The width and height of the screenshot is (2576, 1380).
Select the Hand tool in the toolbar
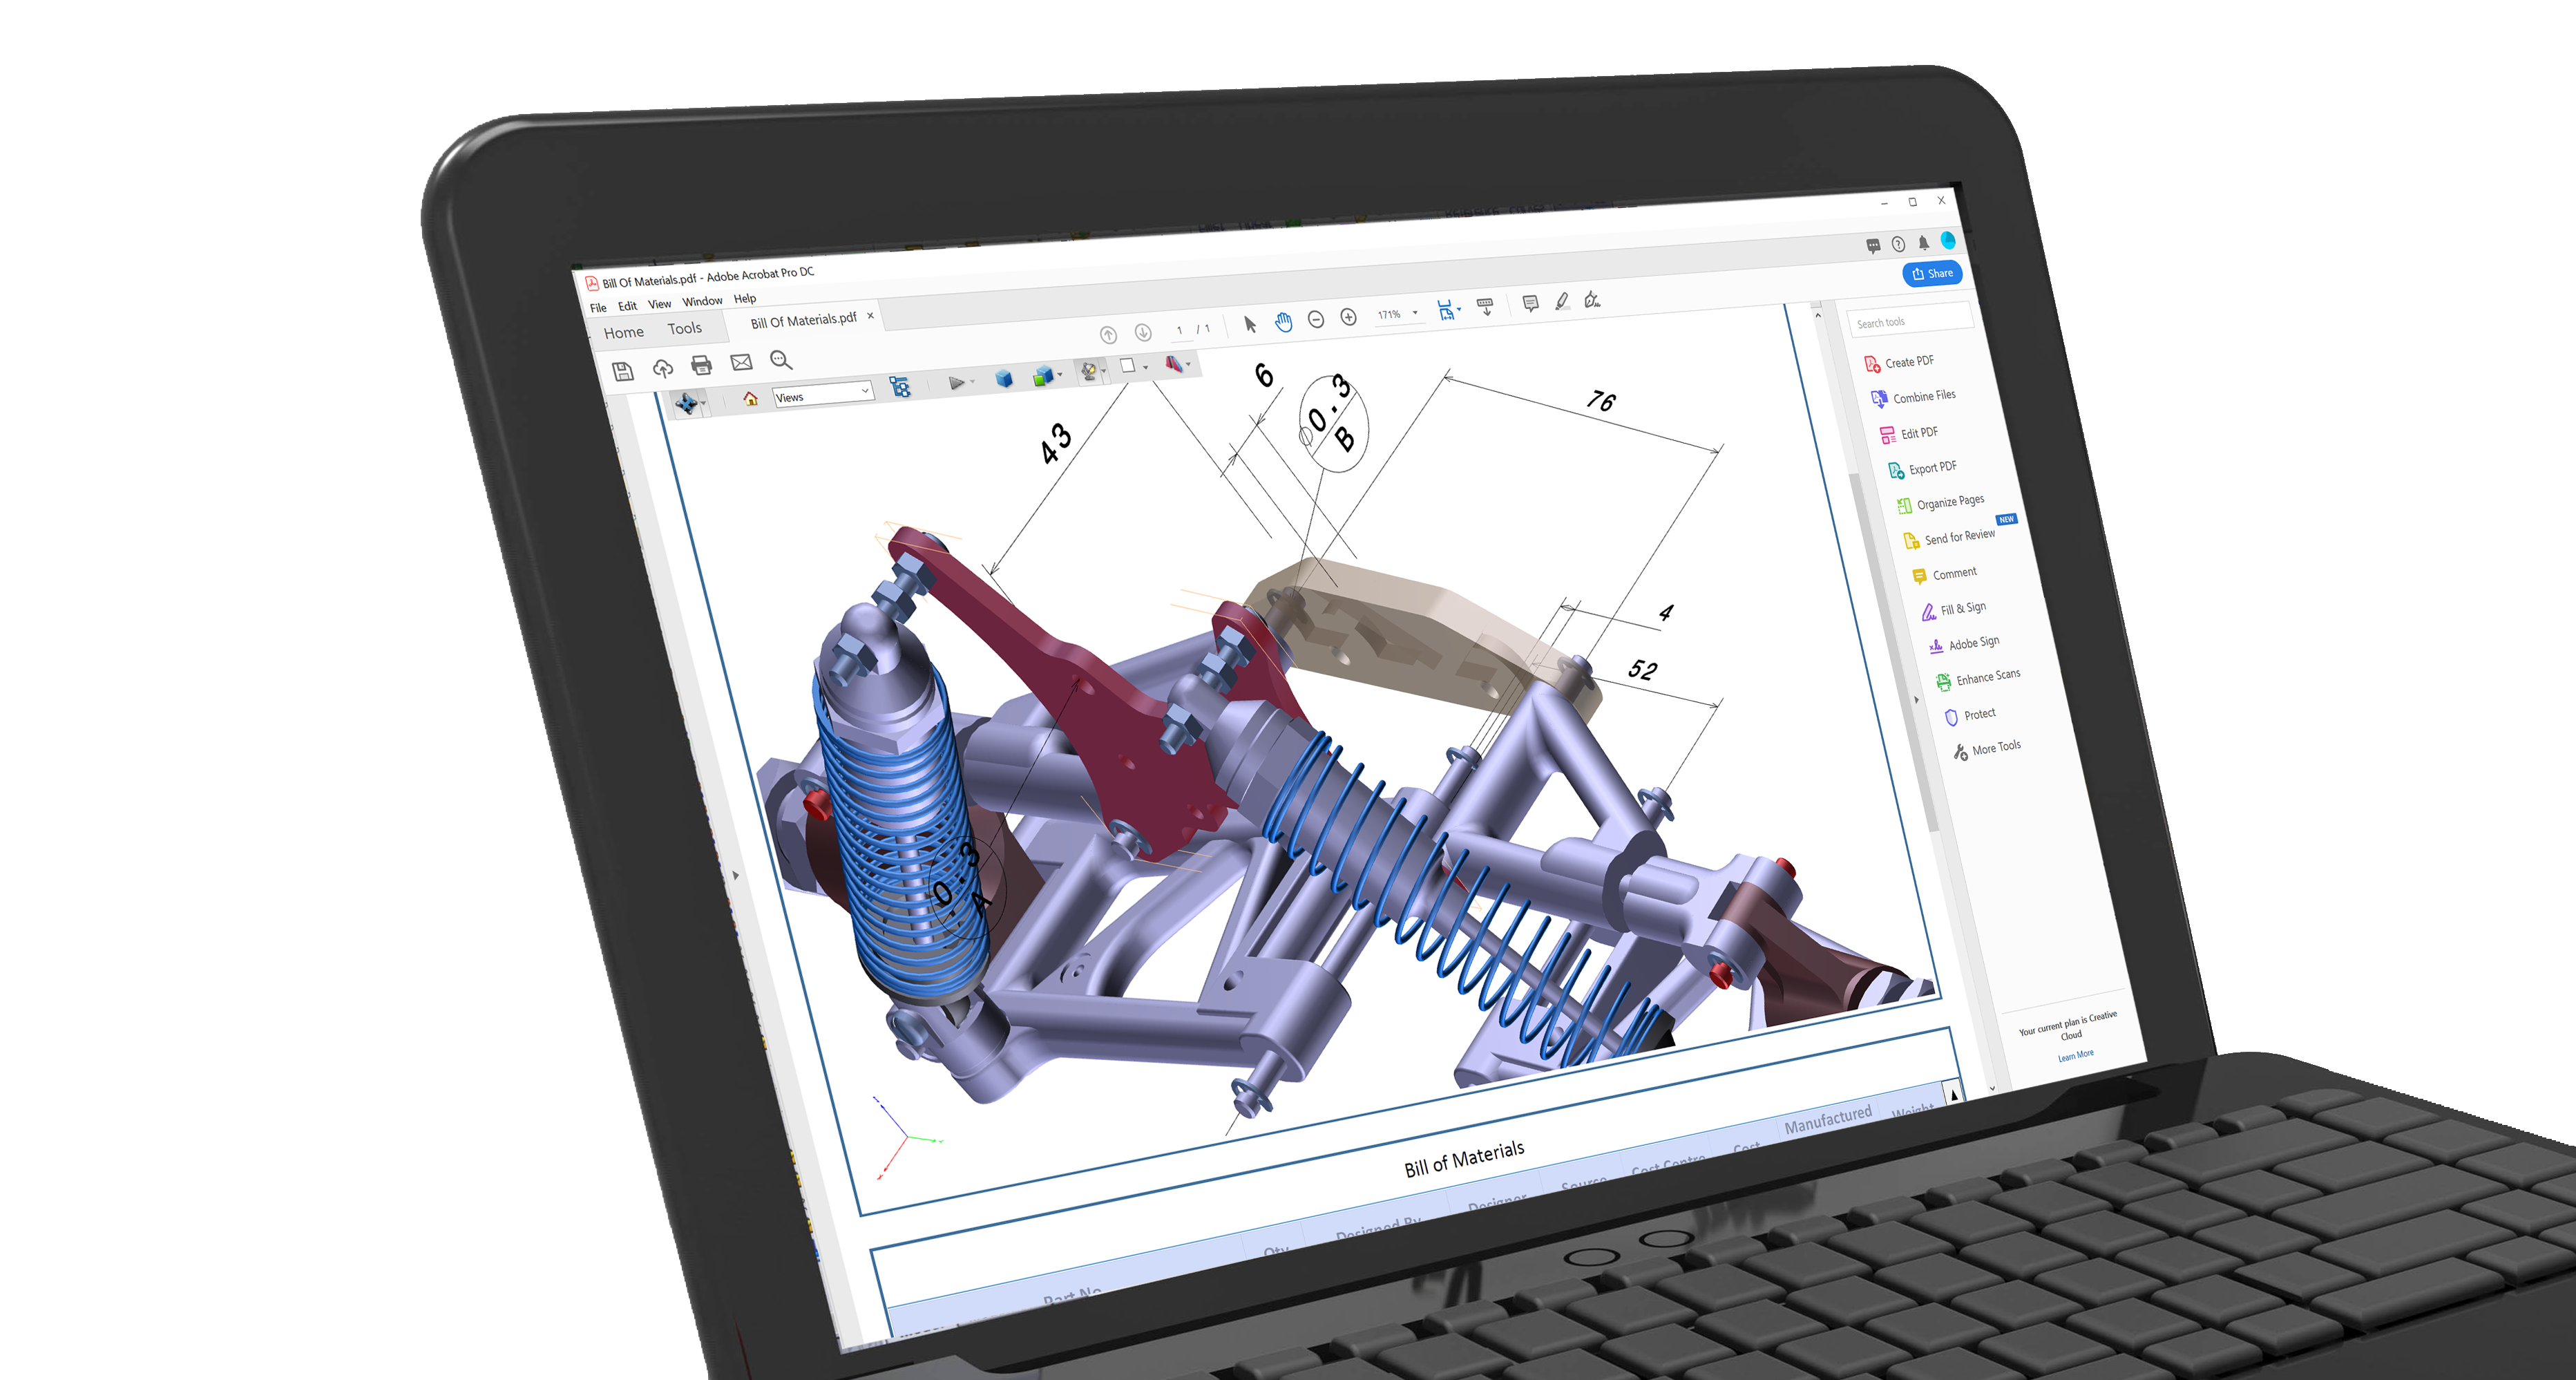pyautogui.click(x=1284, y=323)
